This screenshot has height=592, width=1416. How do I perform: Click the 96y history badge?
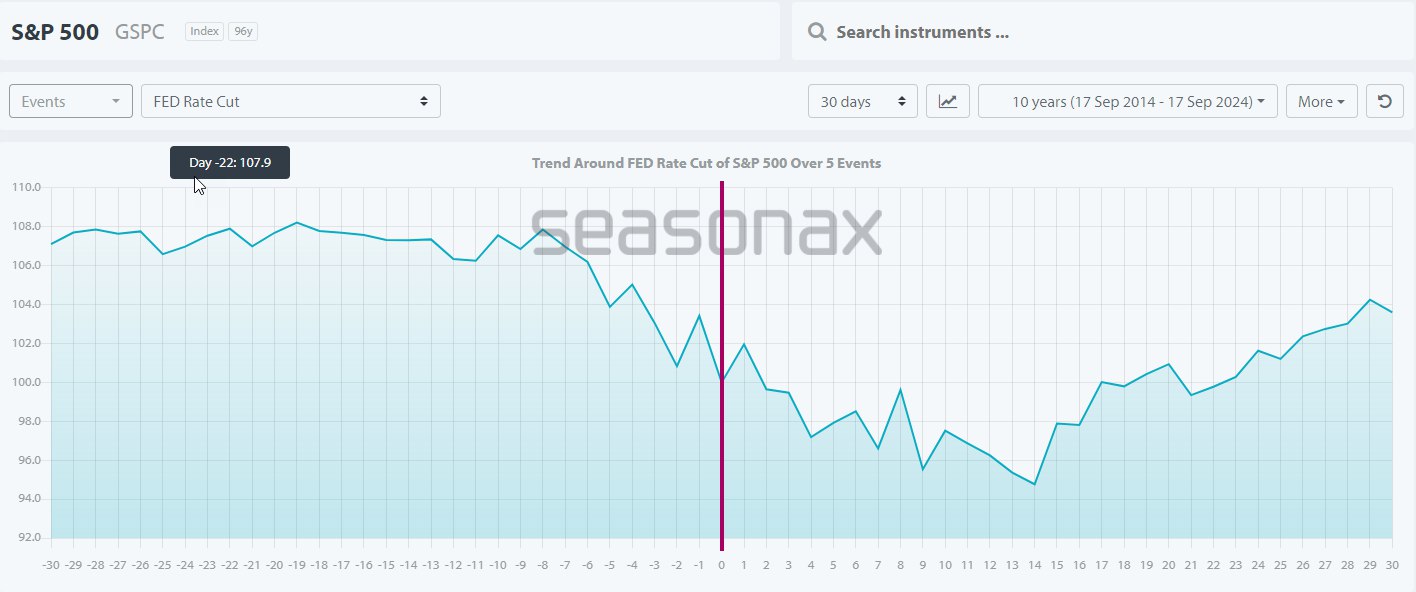[242, 32]
